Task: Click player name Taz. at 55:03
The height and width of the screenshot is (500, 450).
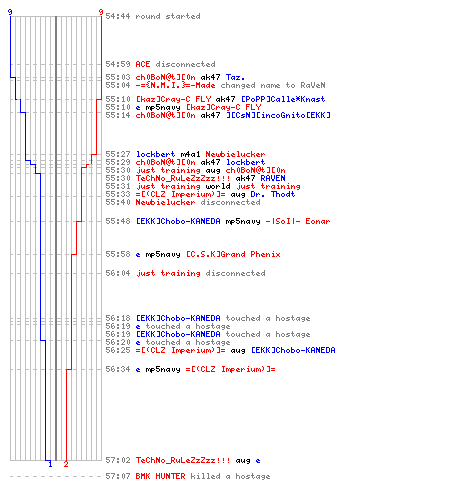Action: (235, 77)
